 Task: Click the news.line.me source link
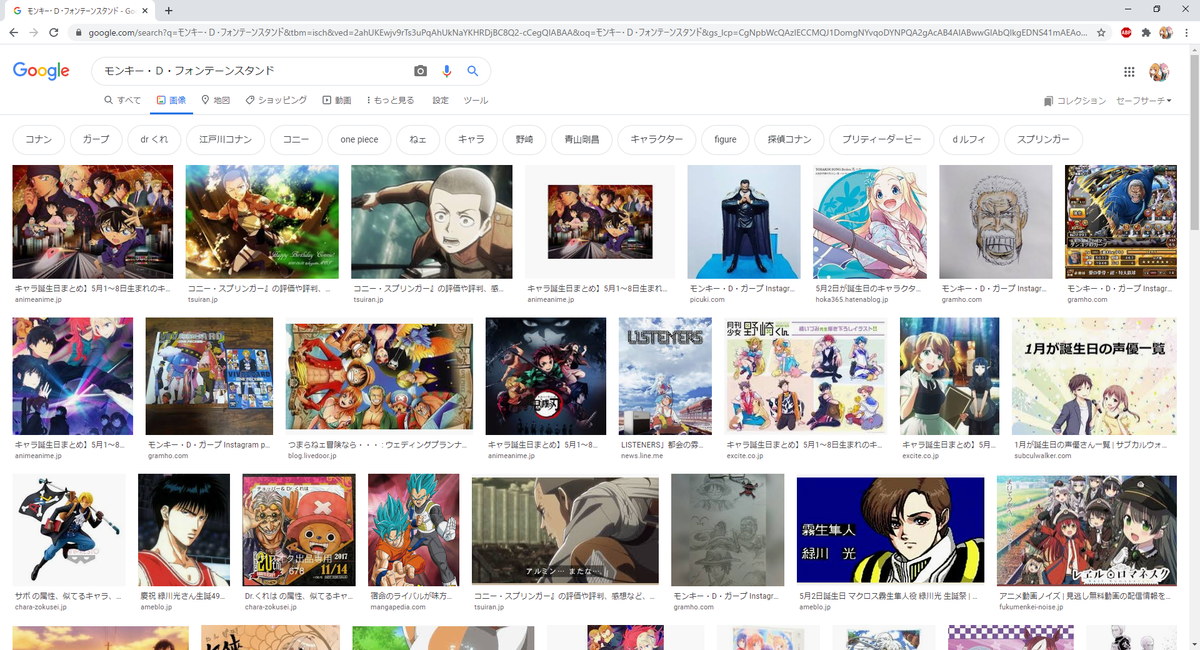[x=641, y=455]
